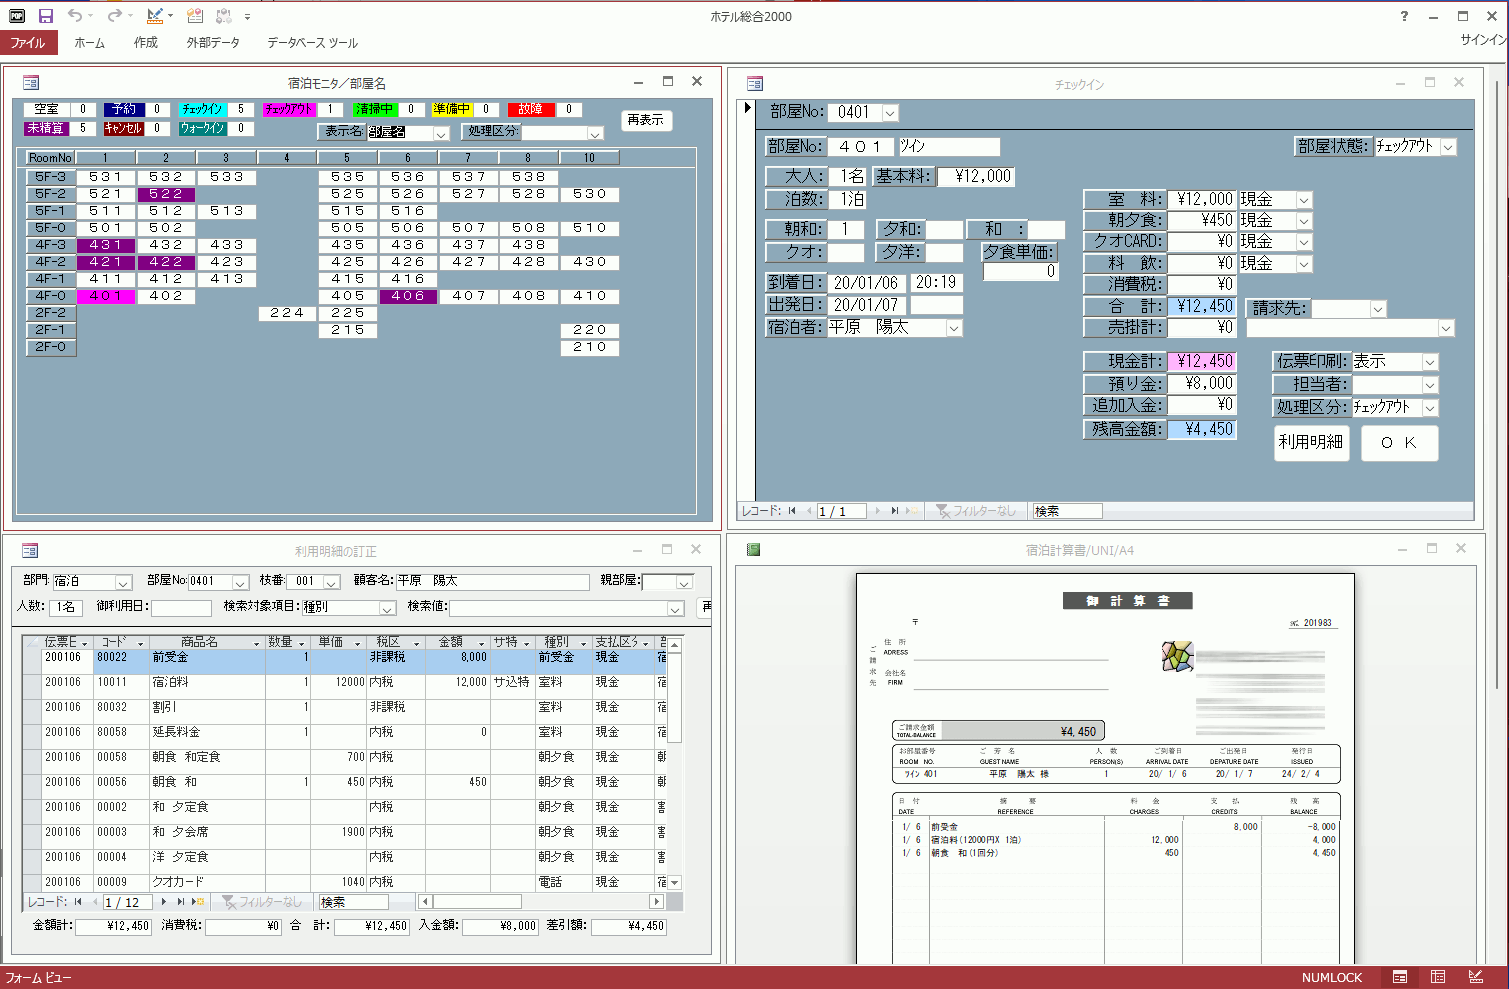
Task: Click the Microsoft Help question mark icon
Action: tap(1404, 16)
